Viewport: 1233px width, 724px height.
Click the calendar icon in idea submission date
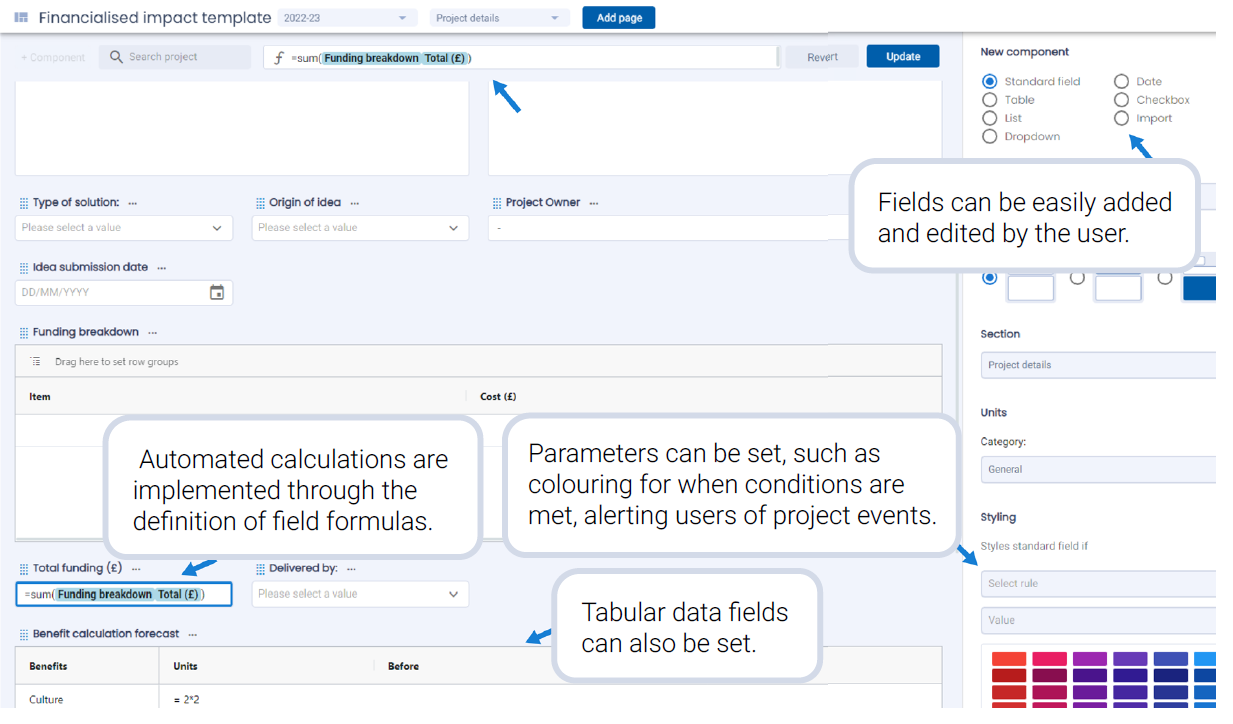pyautogui.click(x=217, y=293)
